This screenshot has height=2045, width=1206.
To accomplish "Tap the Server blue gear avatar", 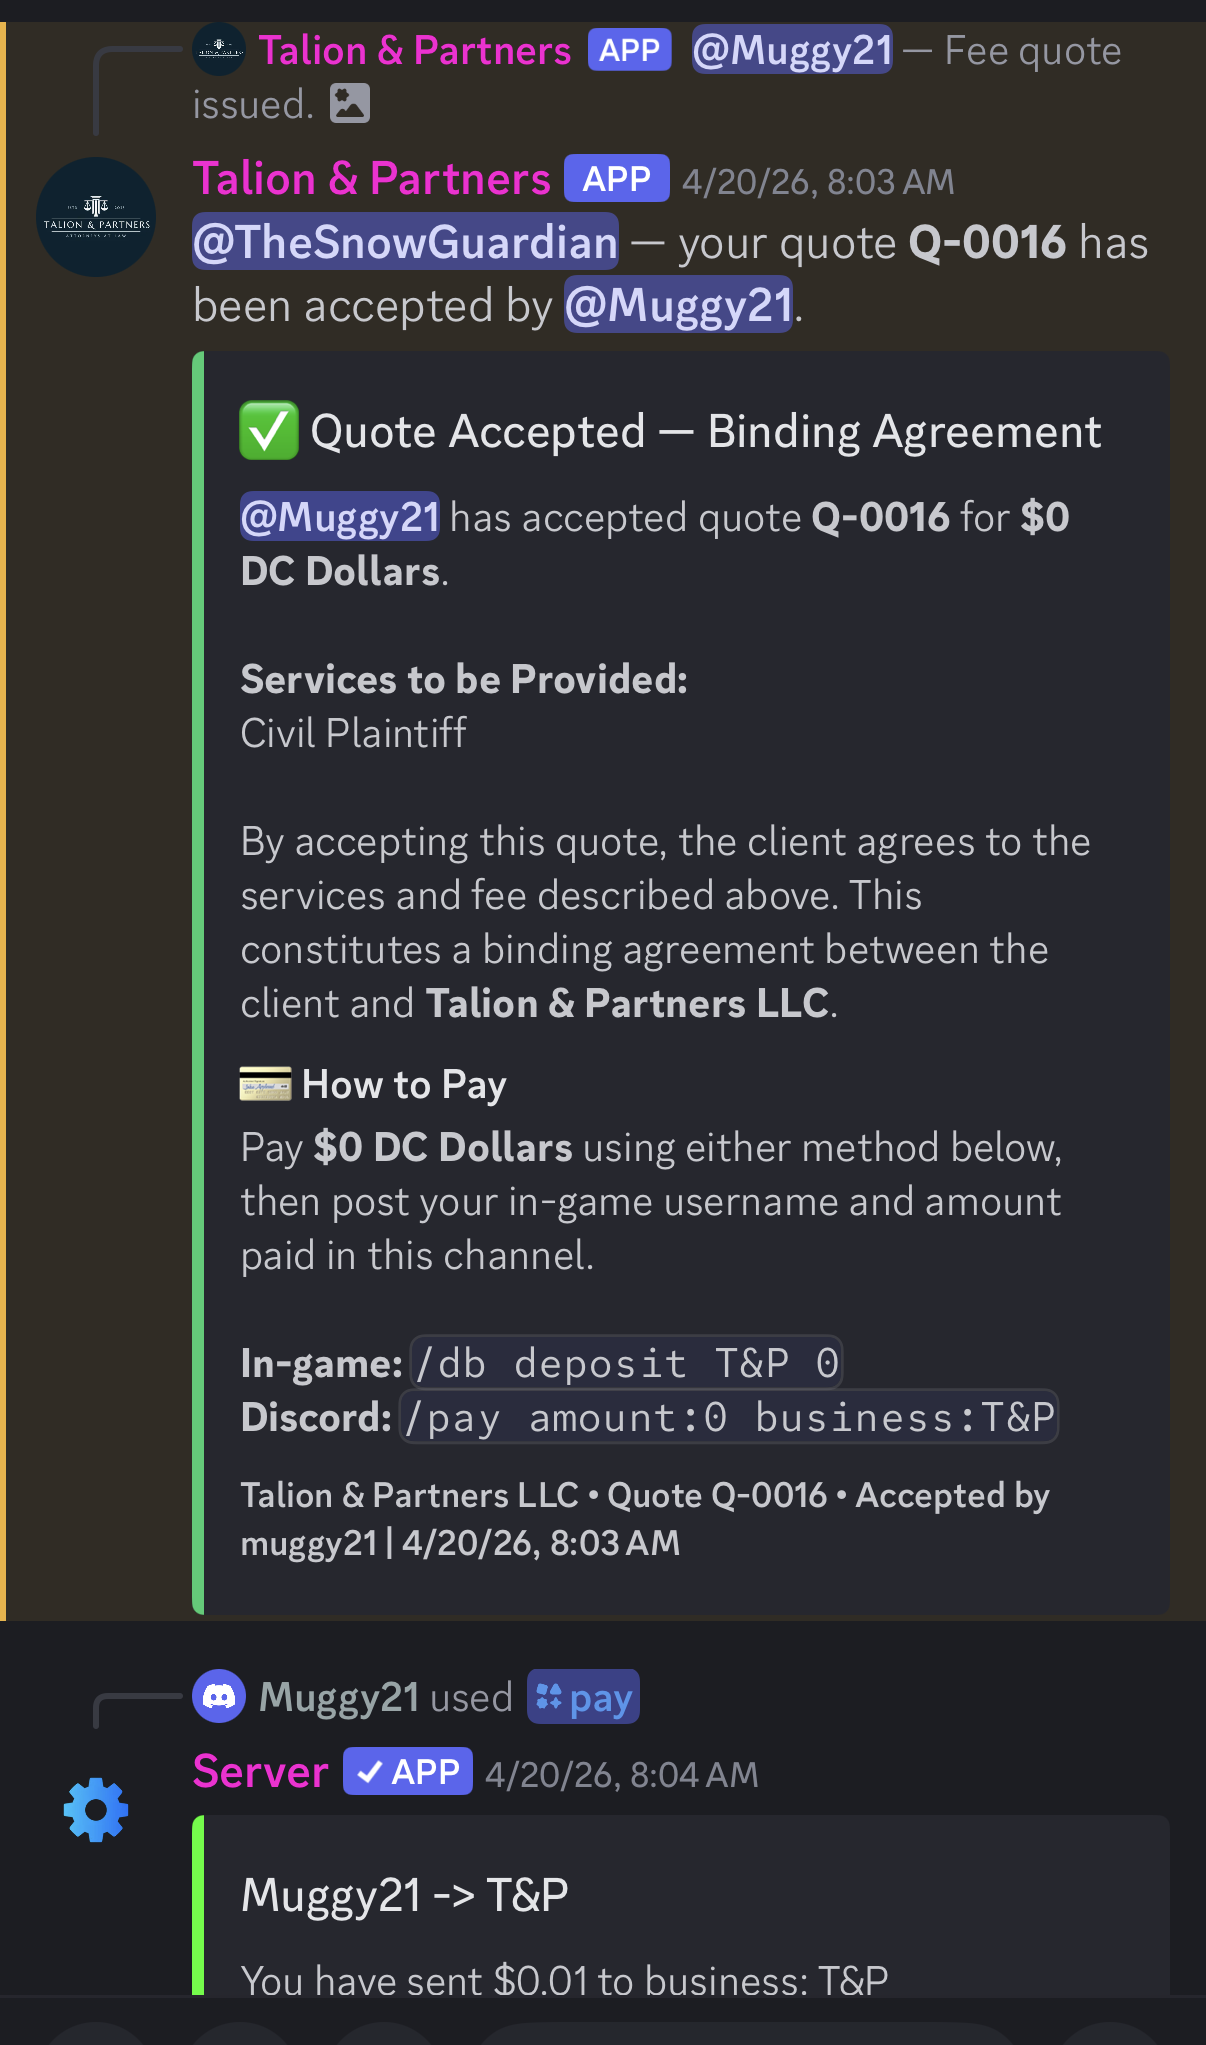I will (x=96, y=1810).
